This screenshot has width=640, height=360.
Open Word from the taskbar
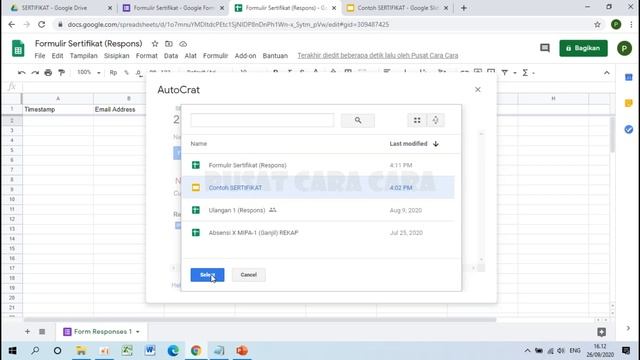pyautogui.click(x=150, y=351)
